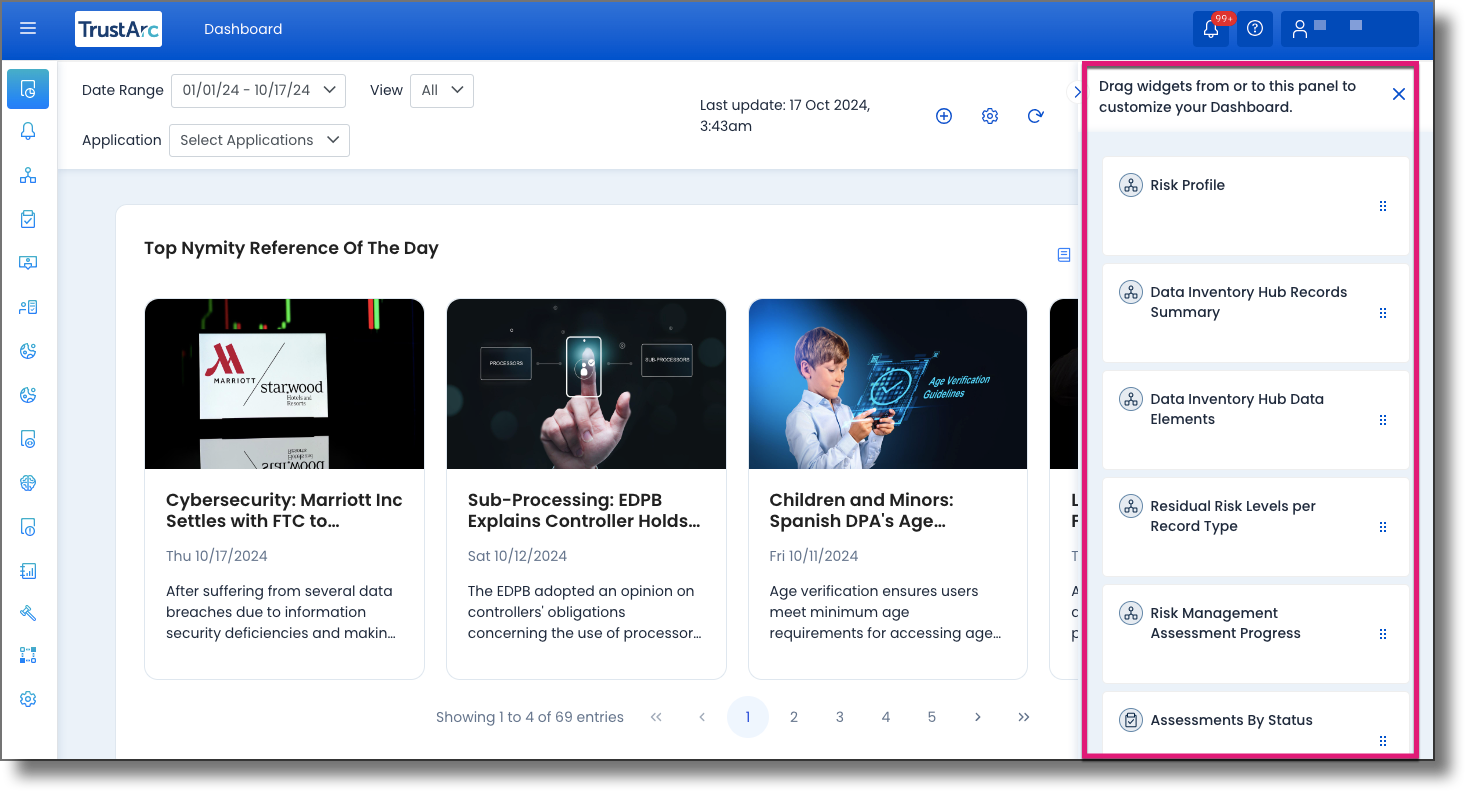Click the Fri 10/11/2024 article date

[814, 556]
